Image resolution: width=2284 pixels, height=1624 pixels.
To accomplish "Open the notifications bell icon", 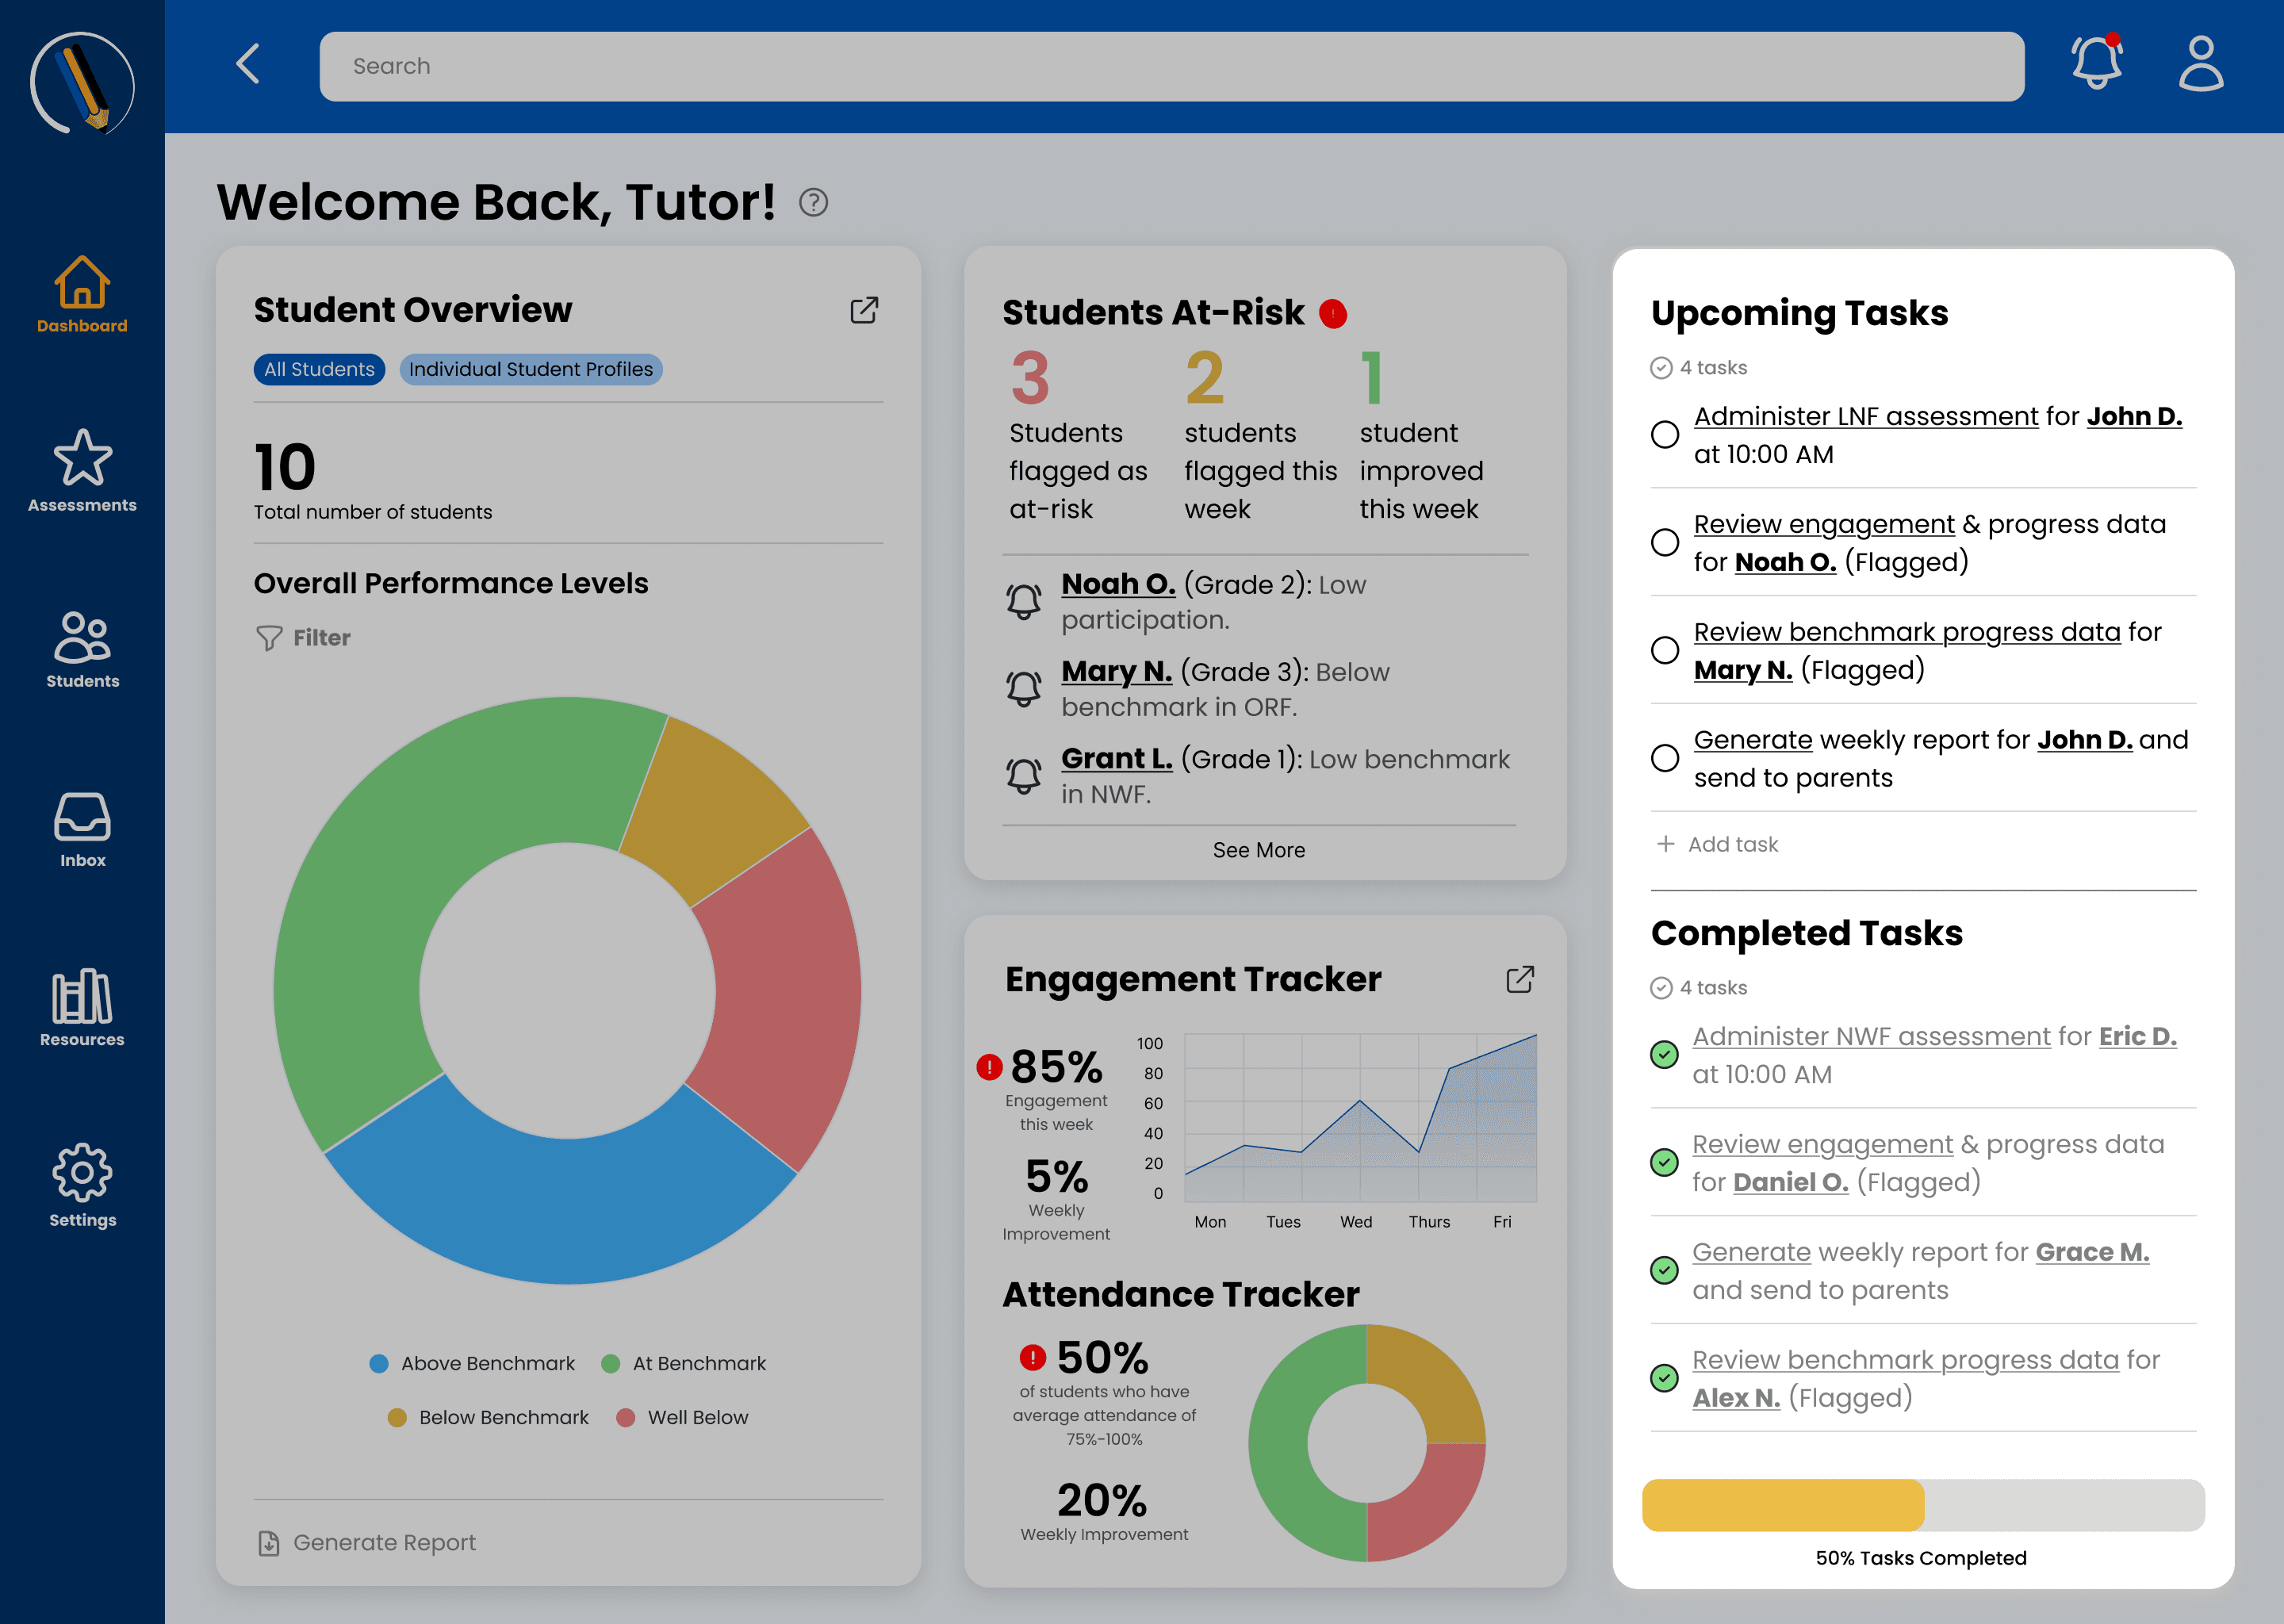I will click(x=2096, y=64).
